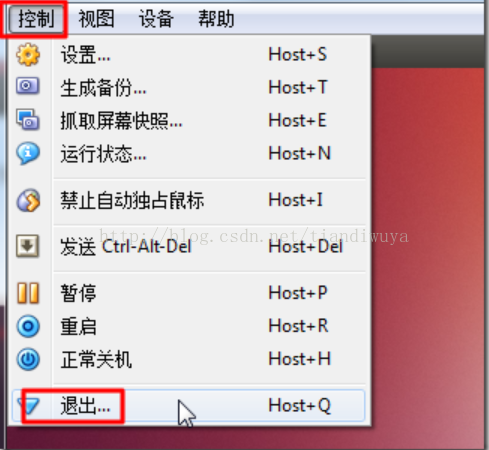Open the 控制 menu in the menu bar

coord(36,18)
